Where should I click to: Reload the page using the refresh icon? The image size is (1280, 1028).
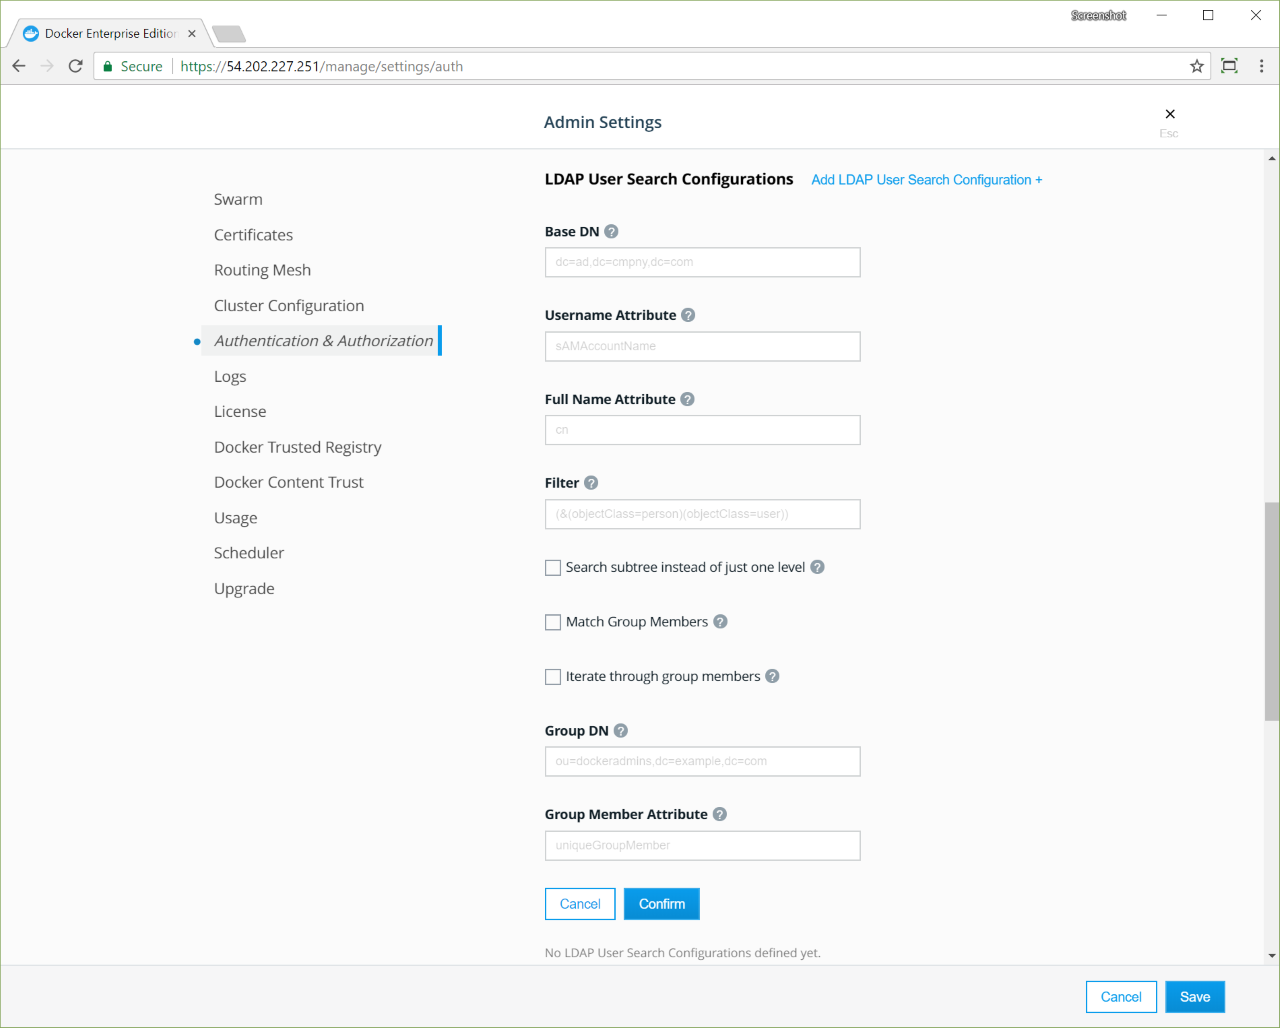(x=75, y=66)
